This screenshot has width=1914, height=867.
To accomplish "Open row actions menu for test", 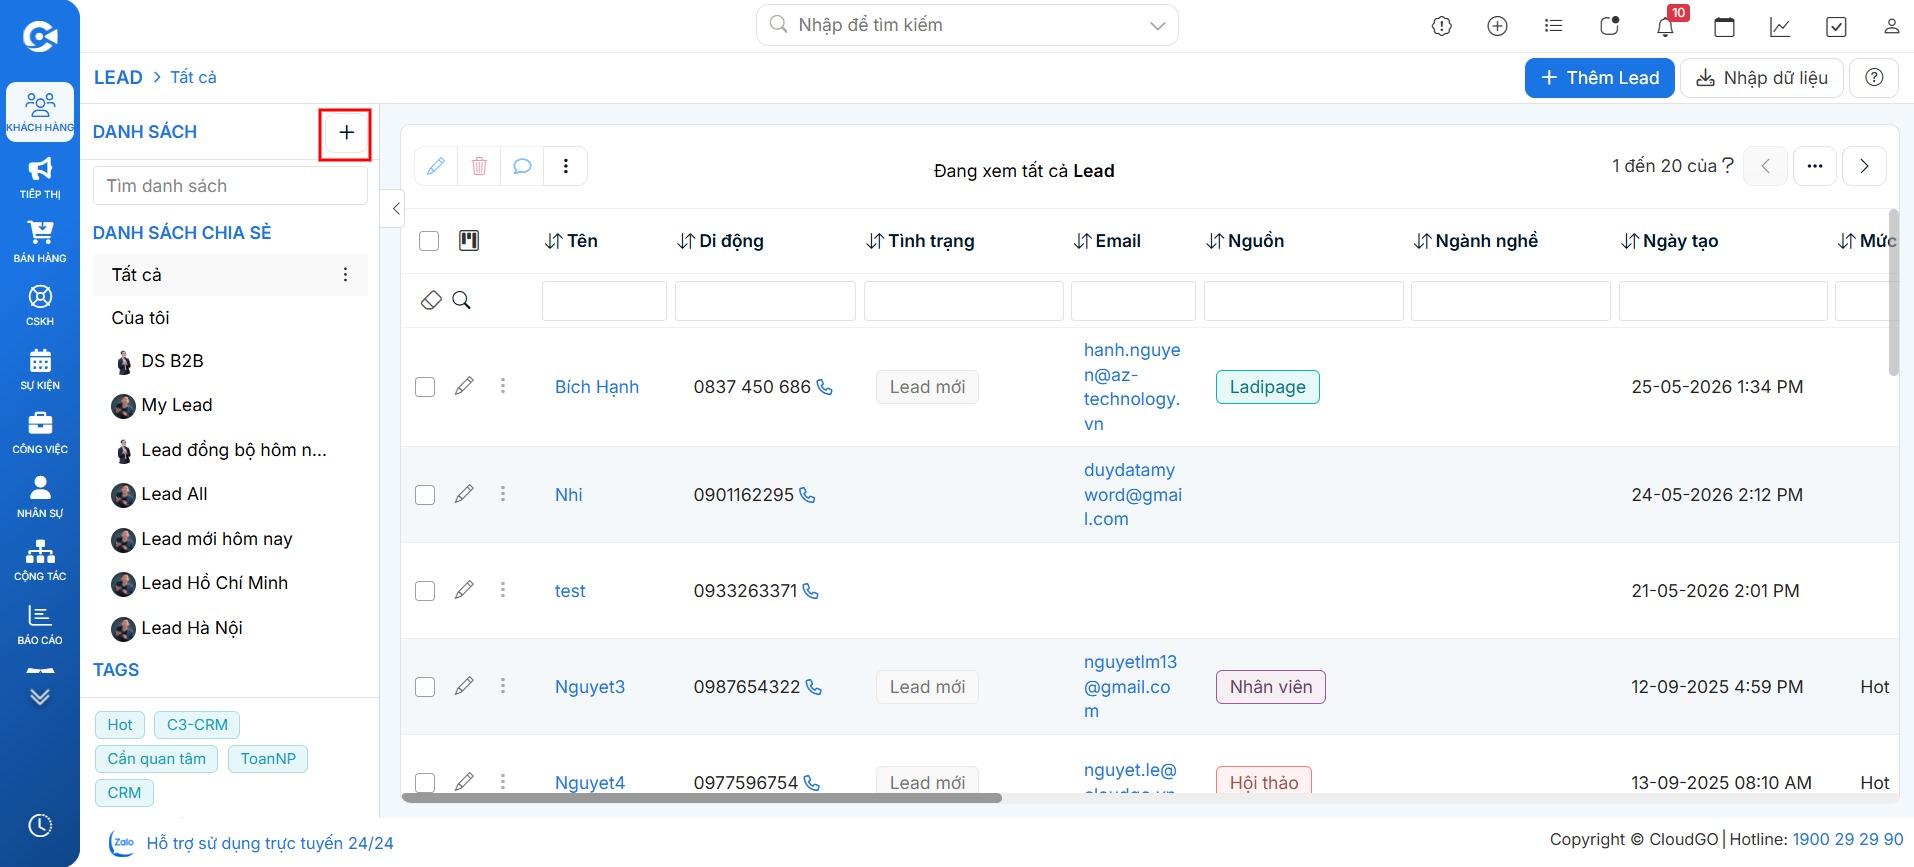I will click(x=503, y=590).
